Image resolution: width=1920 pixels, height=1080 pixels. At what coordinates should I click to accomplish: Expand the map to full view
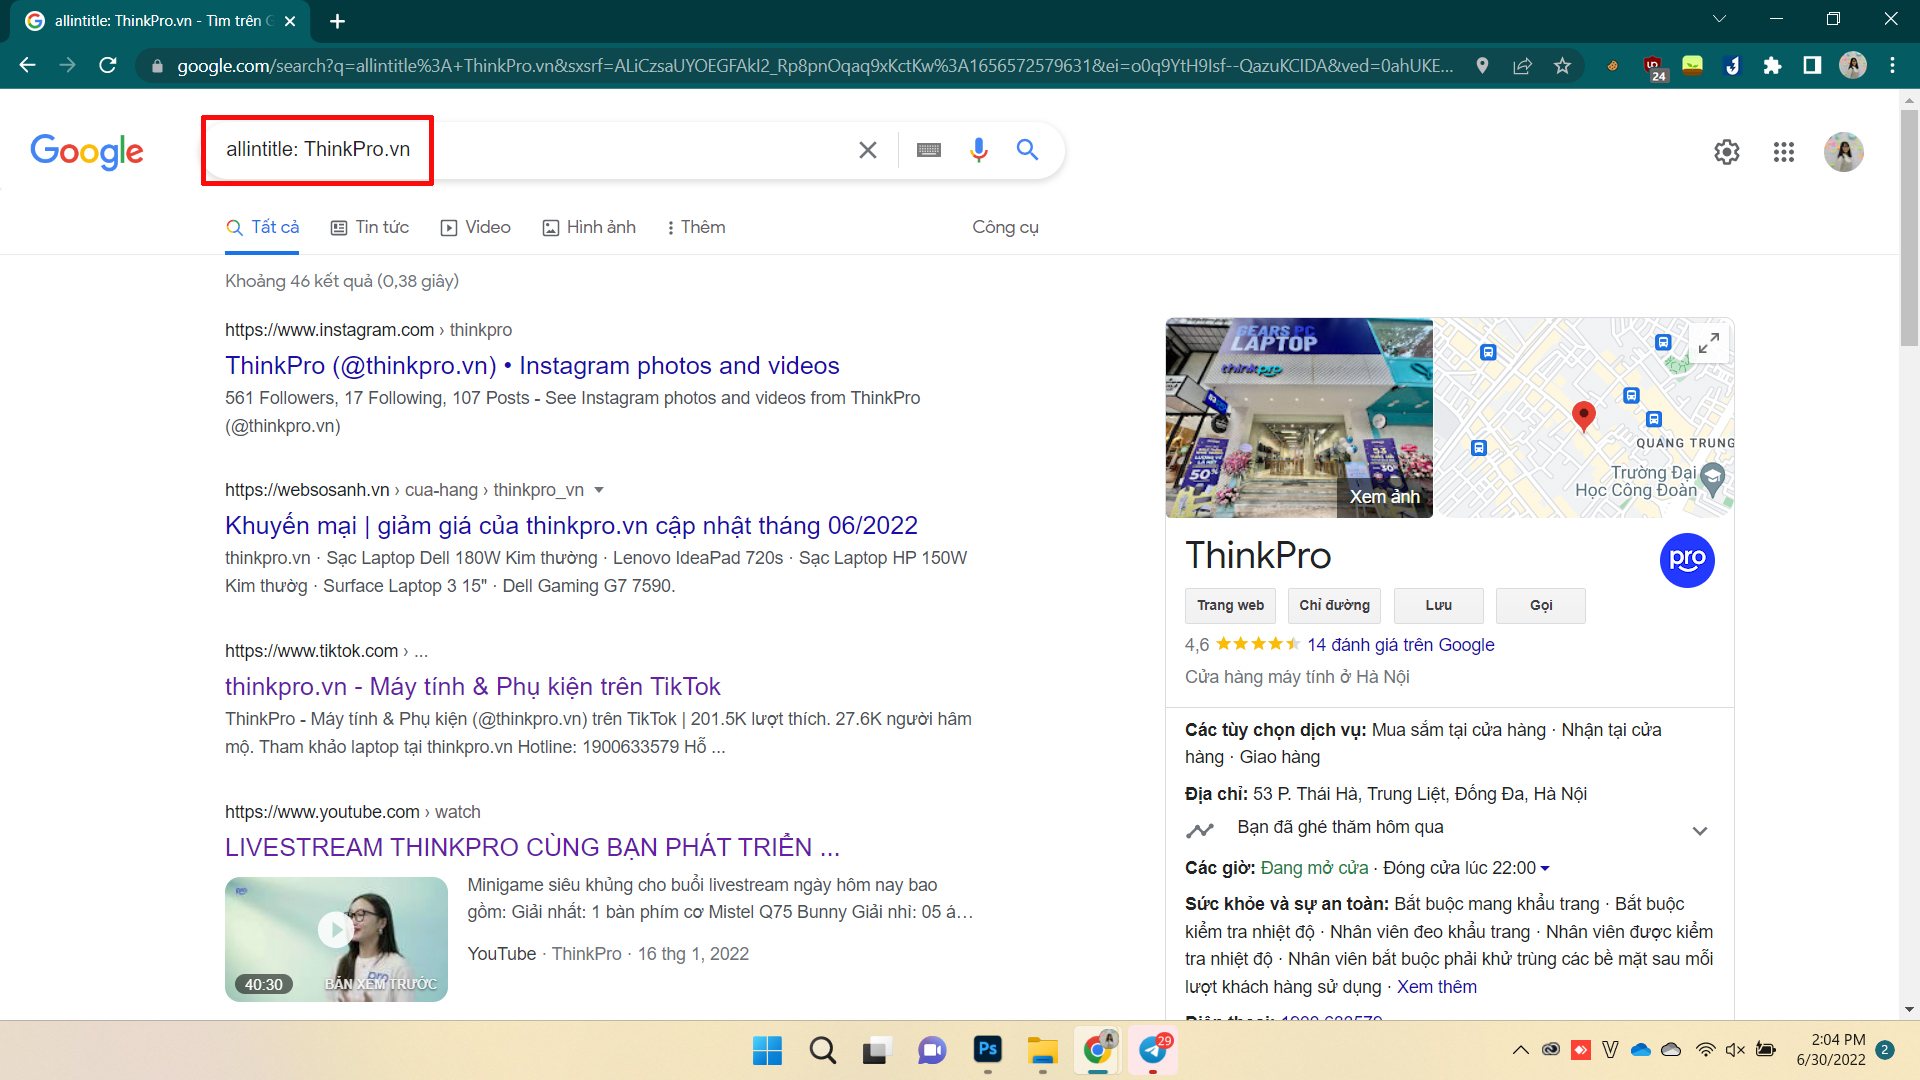pyautogui.click(x=1709, y=343)
